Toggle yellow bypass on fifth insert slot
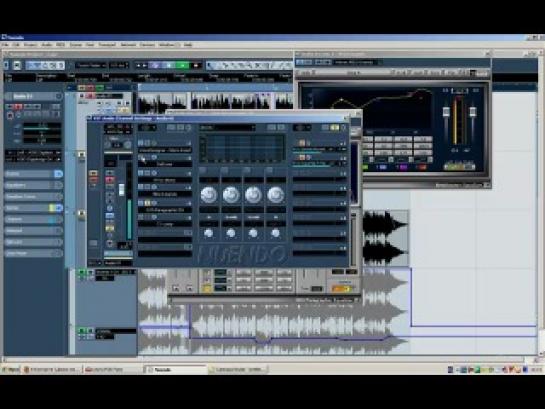Viewport: 545px width, 409px height. pyautogui.click(x=148, y=203)
